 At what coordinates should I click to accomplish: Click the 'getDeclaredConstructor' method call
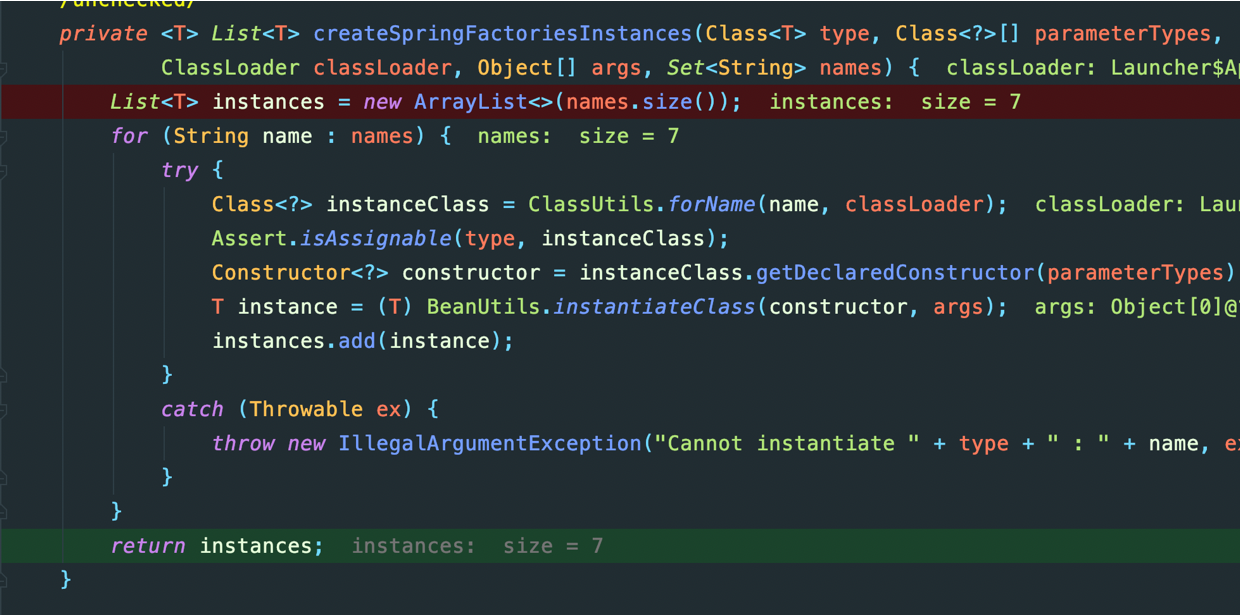[895, 272]
